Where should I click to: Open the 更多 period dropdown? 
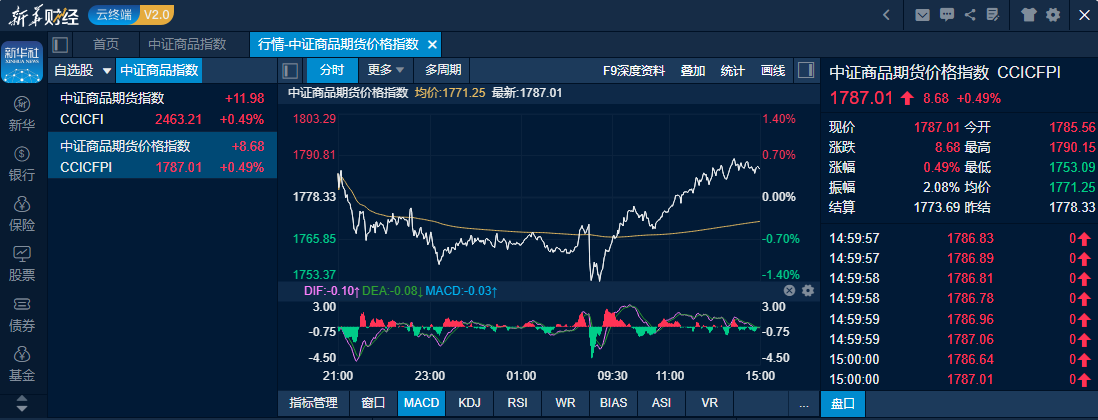click(385, 70)
